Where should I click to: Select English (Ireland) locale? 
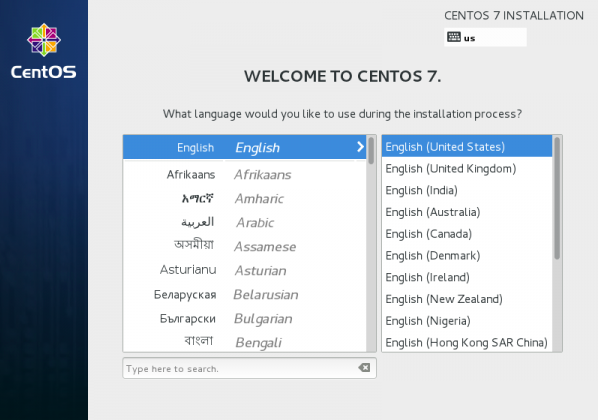[x=467, y=277]
